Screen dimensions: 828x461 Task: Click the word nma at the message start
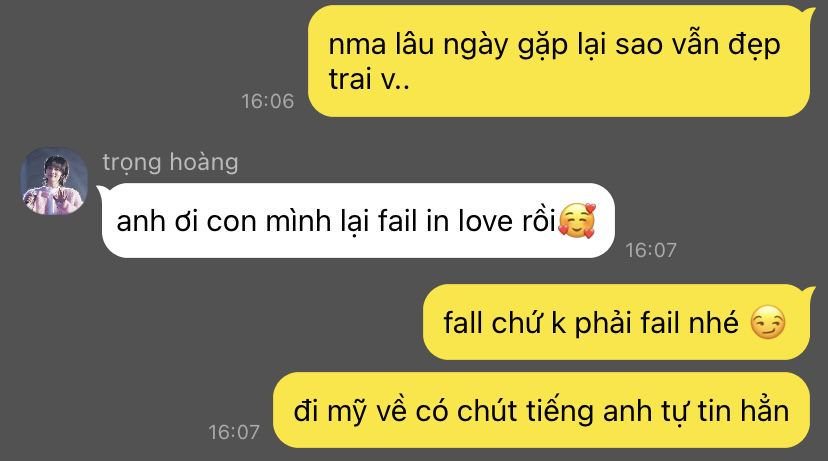tap(357, 45)
